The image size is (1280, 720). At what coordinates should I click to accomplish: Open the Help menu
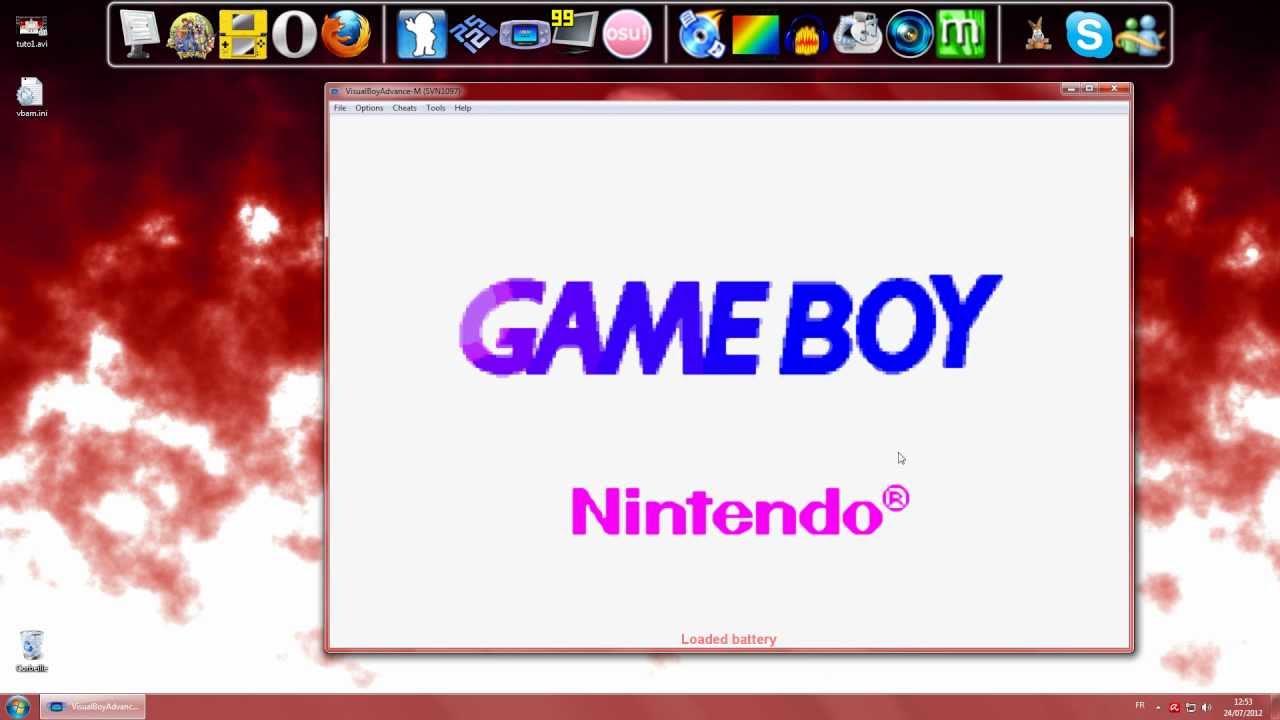click(x=463, y=108)
